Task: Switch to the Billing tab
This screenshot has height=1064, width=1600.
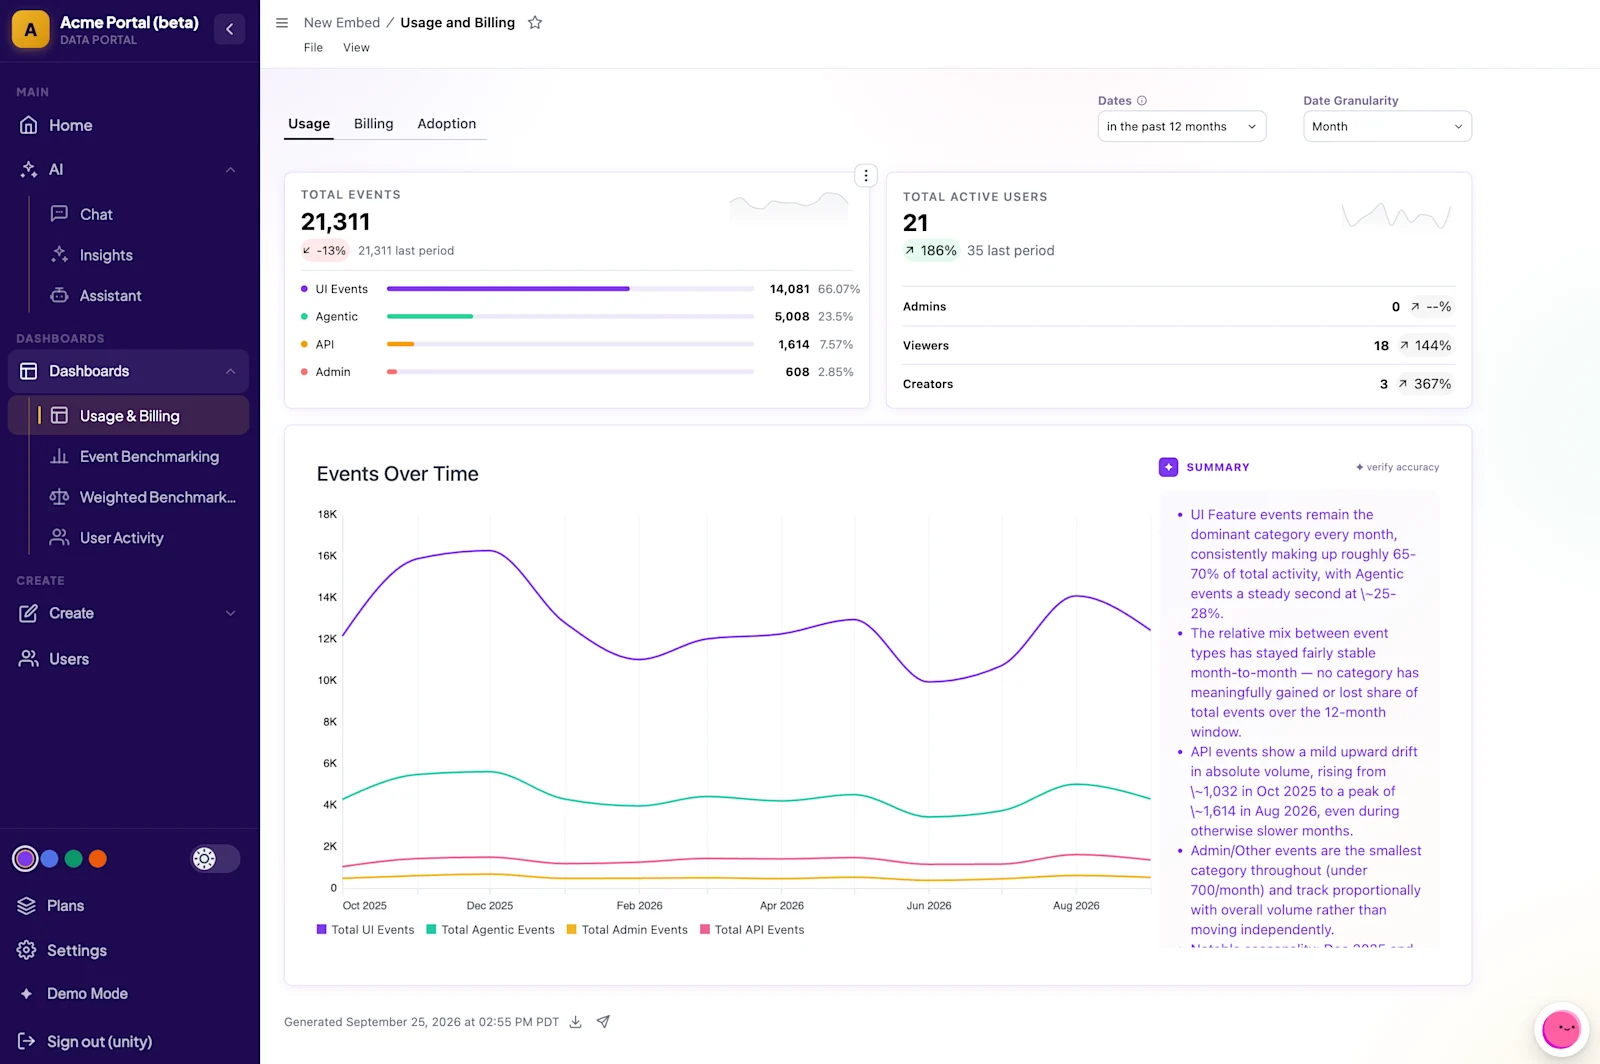Action: pyautogui.click(x=373, y=124)
